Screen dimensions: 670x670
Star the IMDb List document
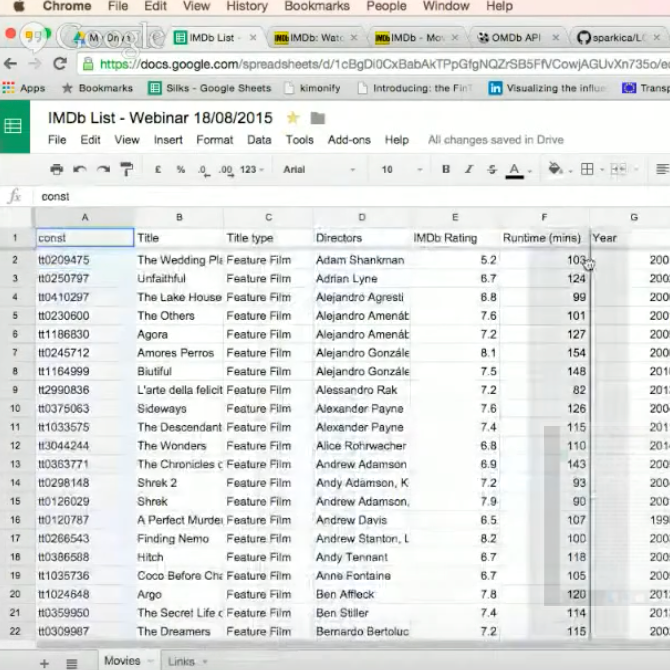coord(293,118)
